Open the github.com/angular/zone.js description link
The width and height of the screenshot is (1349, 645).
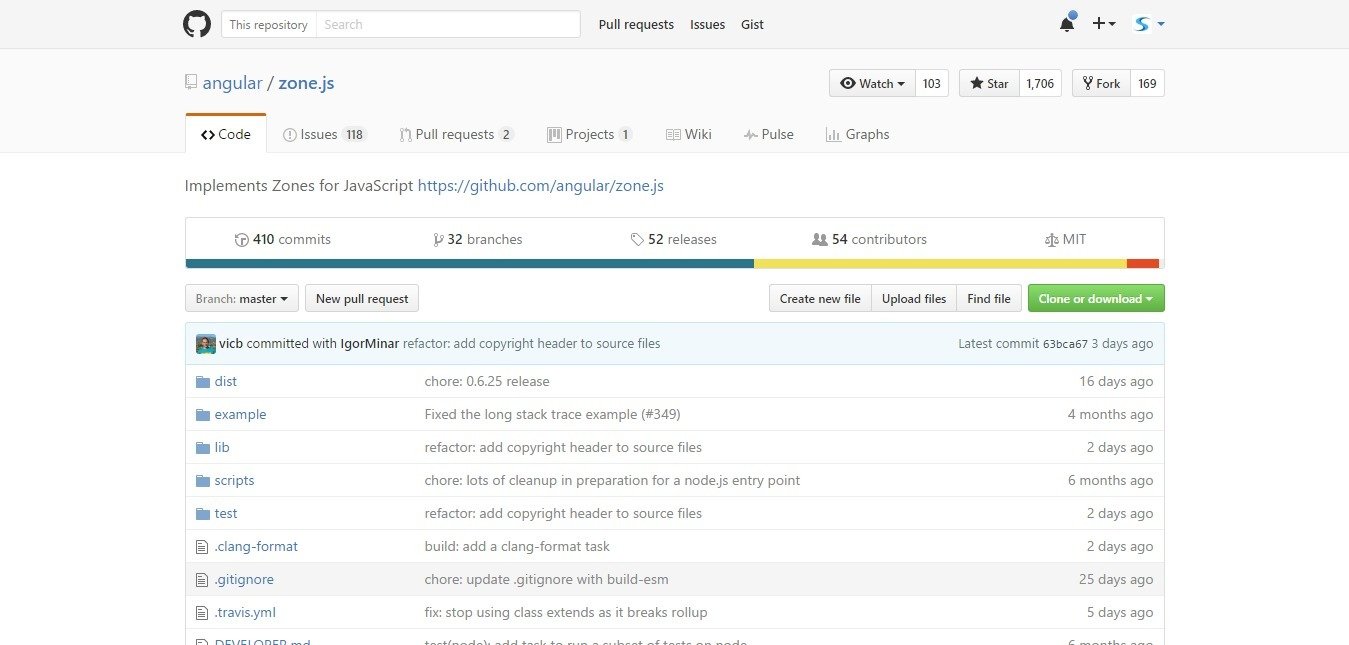click(x=541, y=185)
